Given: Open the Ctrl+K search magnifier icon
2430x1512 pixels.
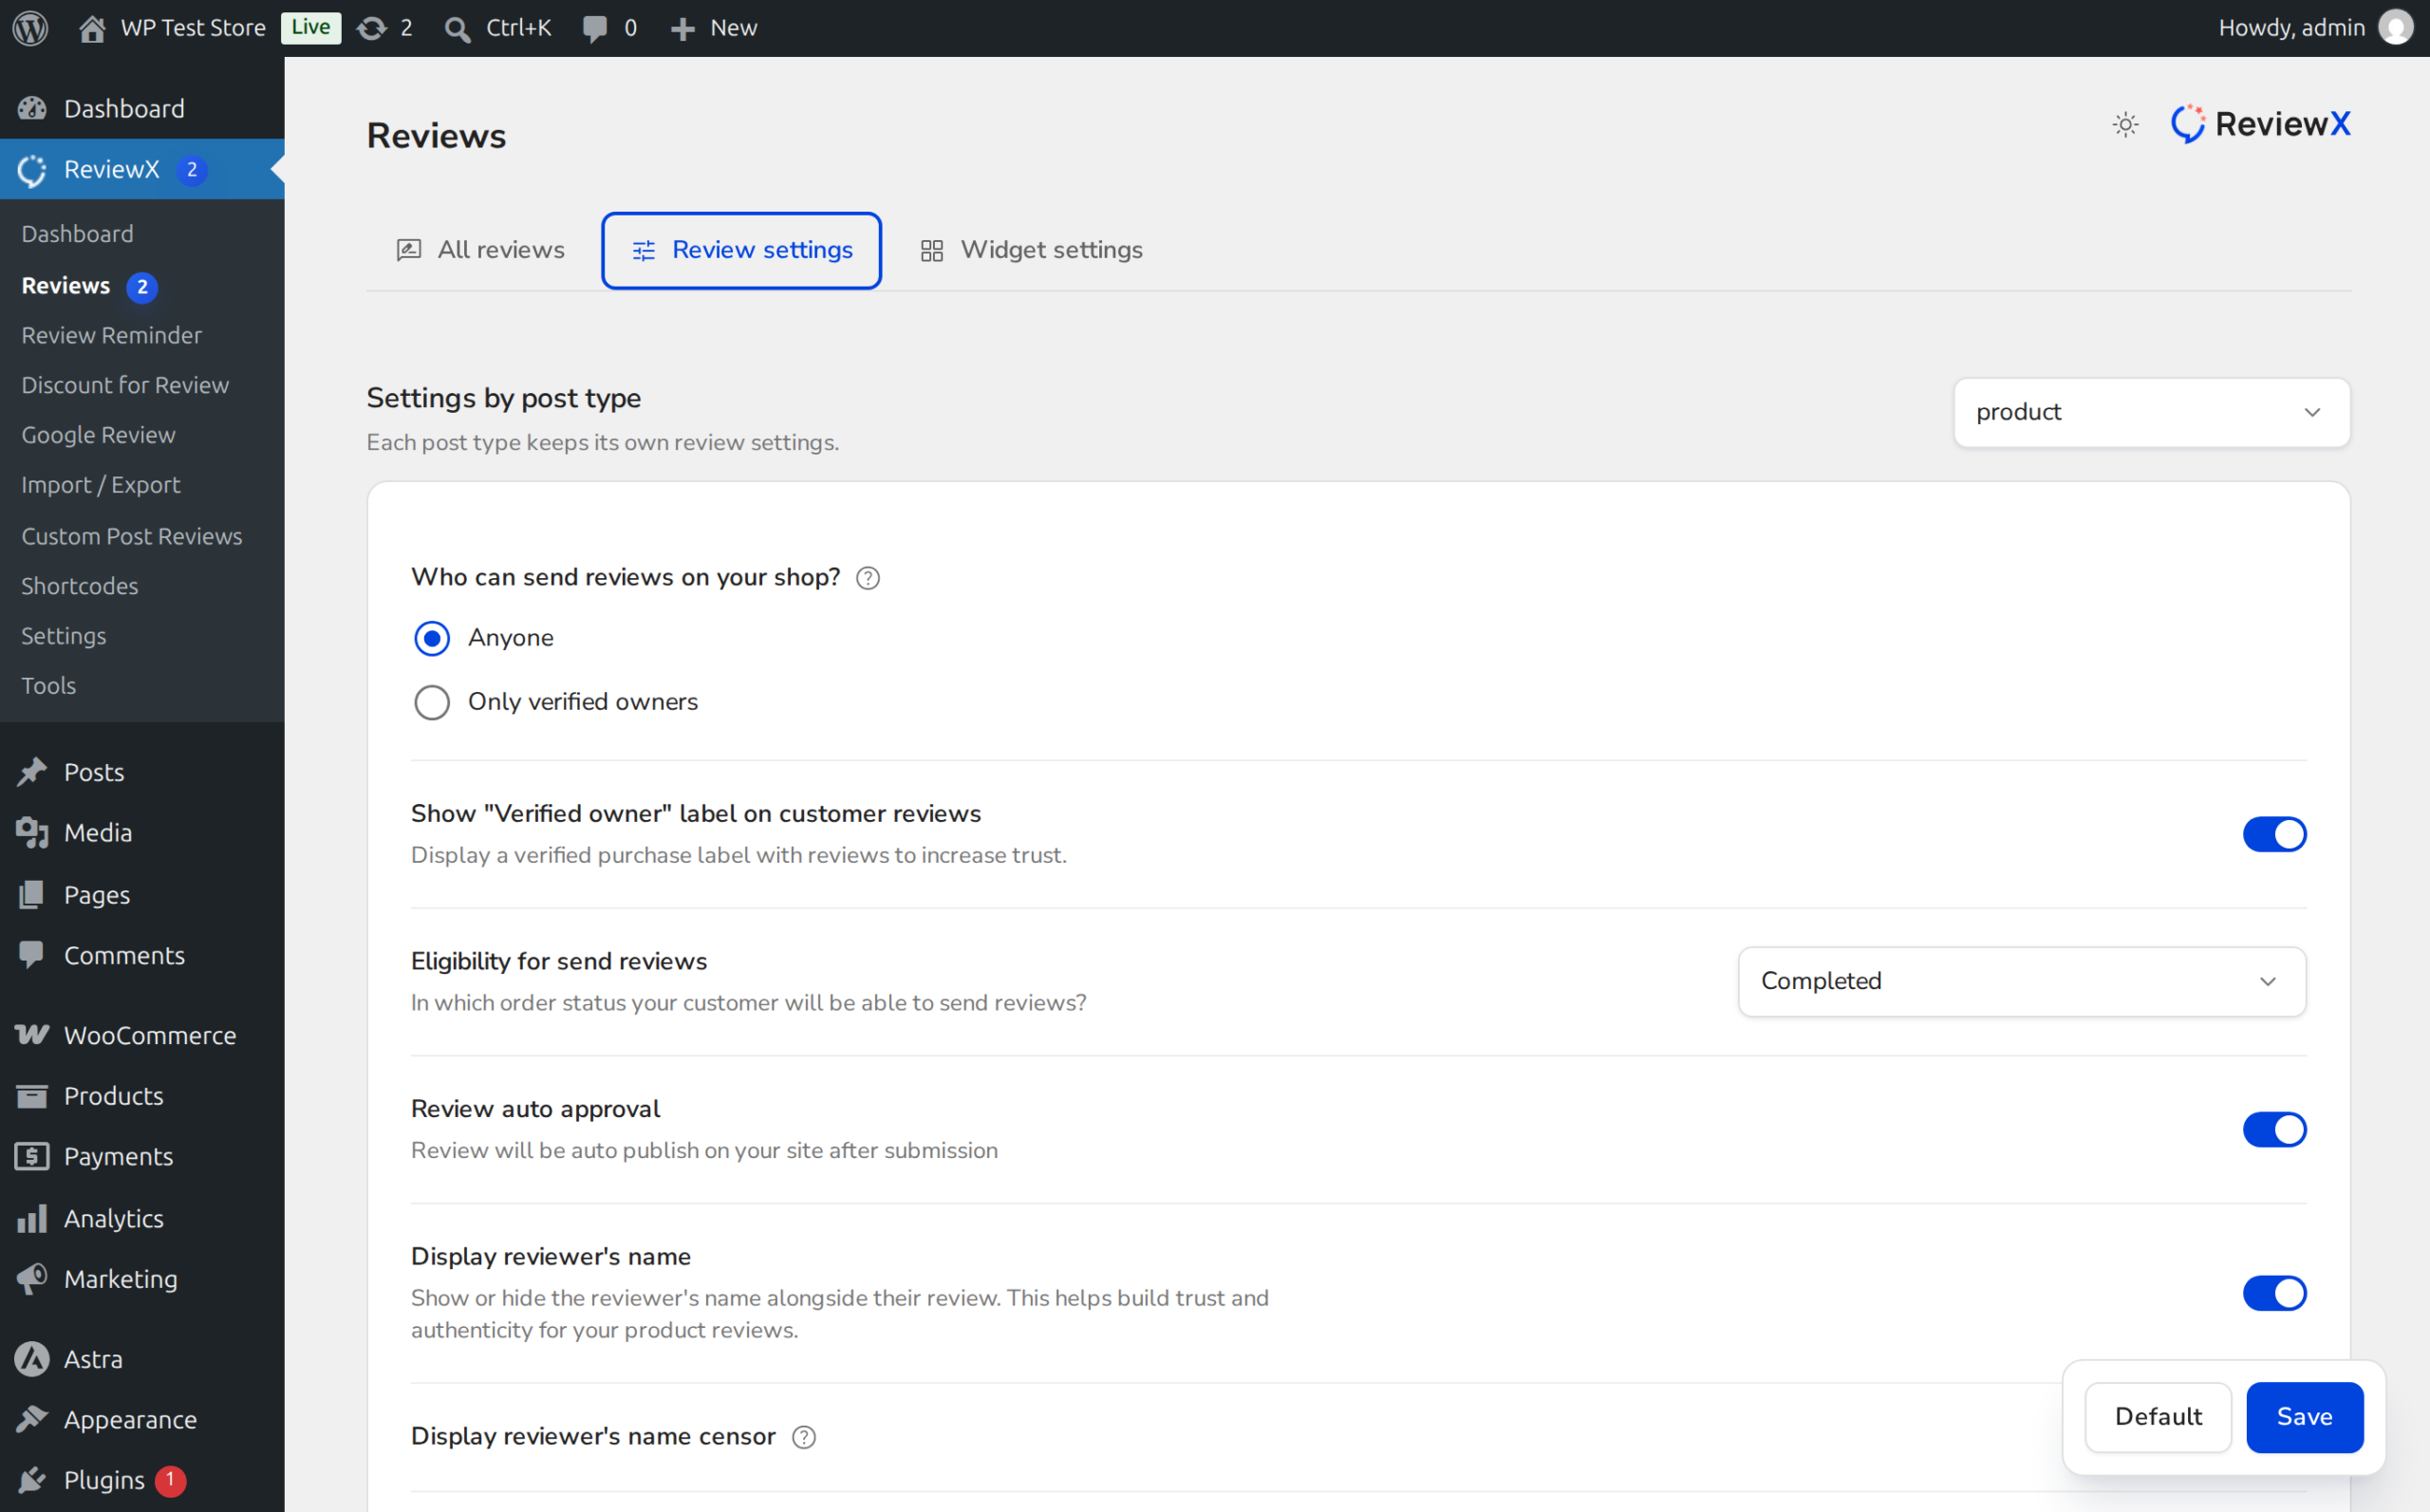Looking at the screenshot, I should [x=458, y=29].
